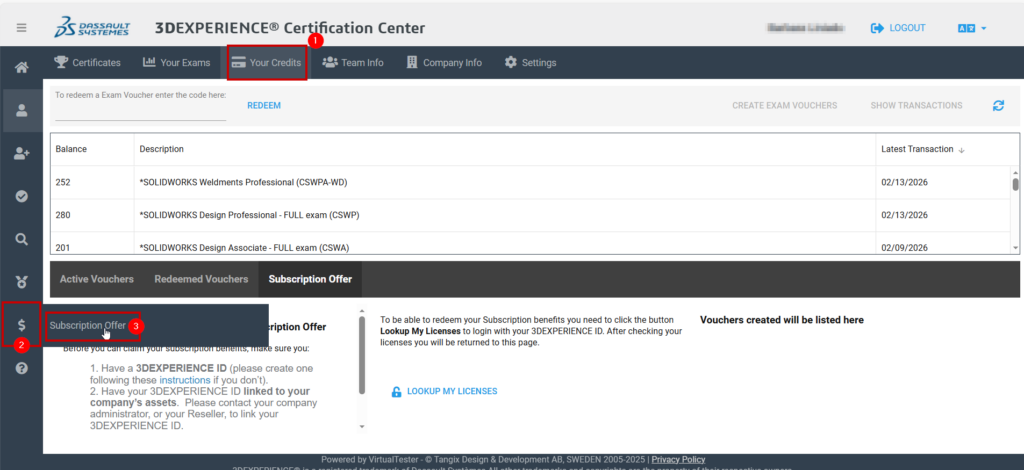The width and height of the screenshot is (1024, 470).
Task: Click SHOW TRANSACTIONS
Action: pyautogui.click(x=916, y=105)
